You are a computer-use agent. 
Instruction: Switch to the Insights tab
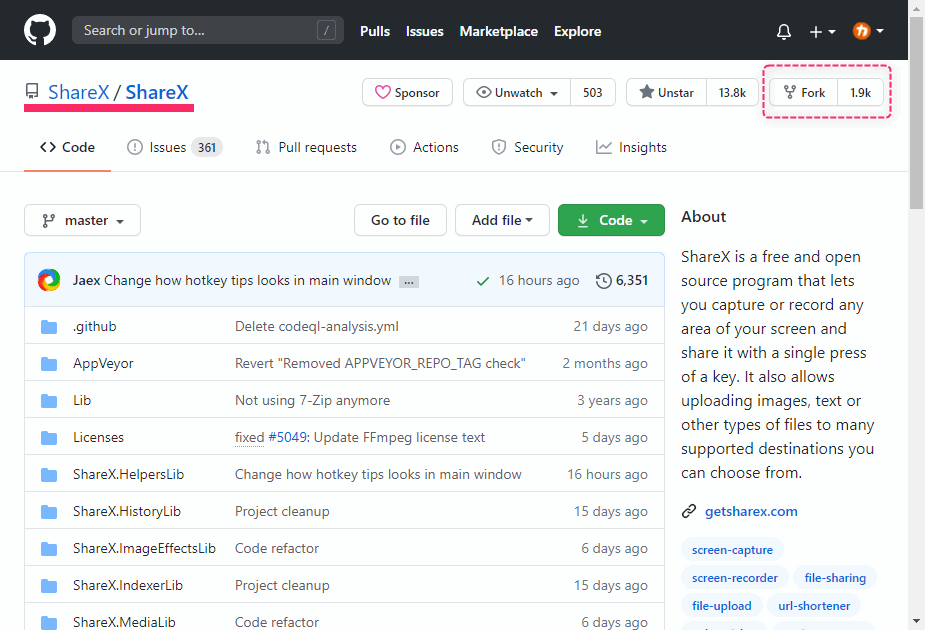coord(631,147)
